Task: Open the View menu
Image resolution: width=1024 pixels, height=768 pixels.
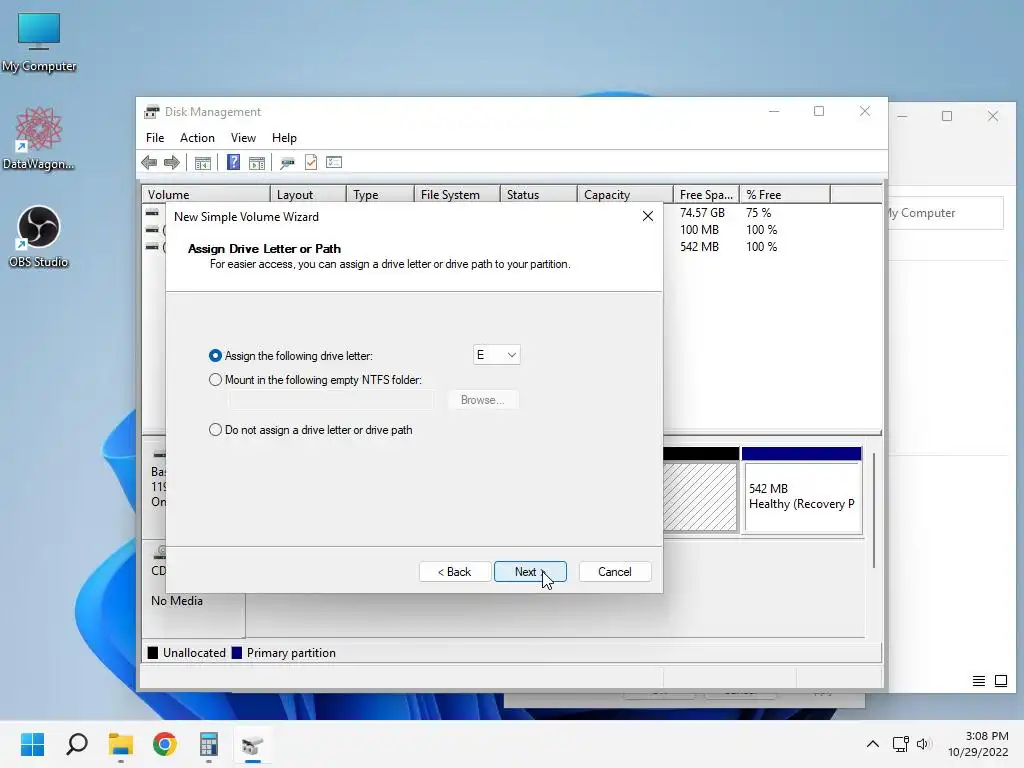Action: pos(243,138)
